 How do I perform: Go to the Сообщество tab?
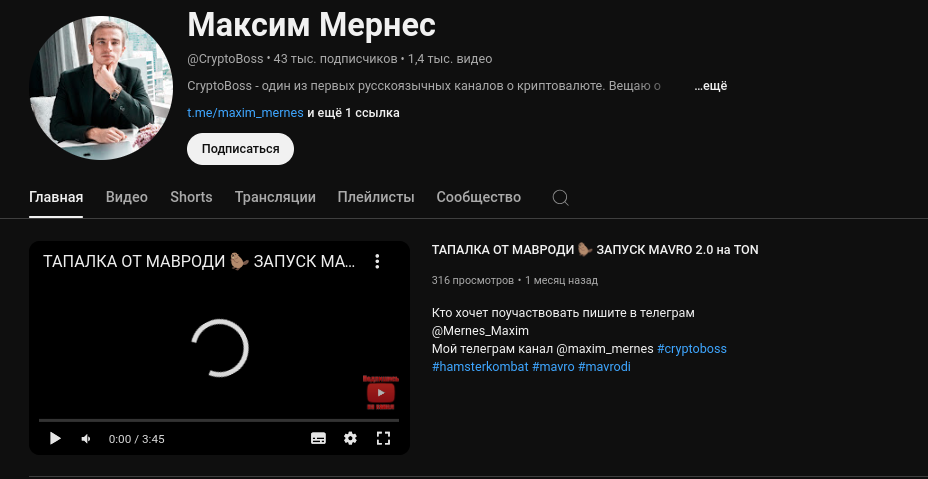coord(479,197)
